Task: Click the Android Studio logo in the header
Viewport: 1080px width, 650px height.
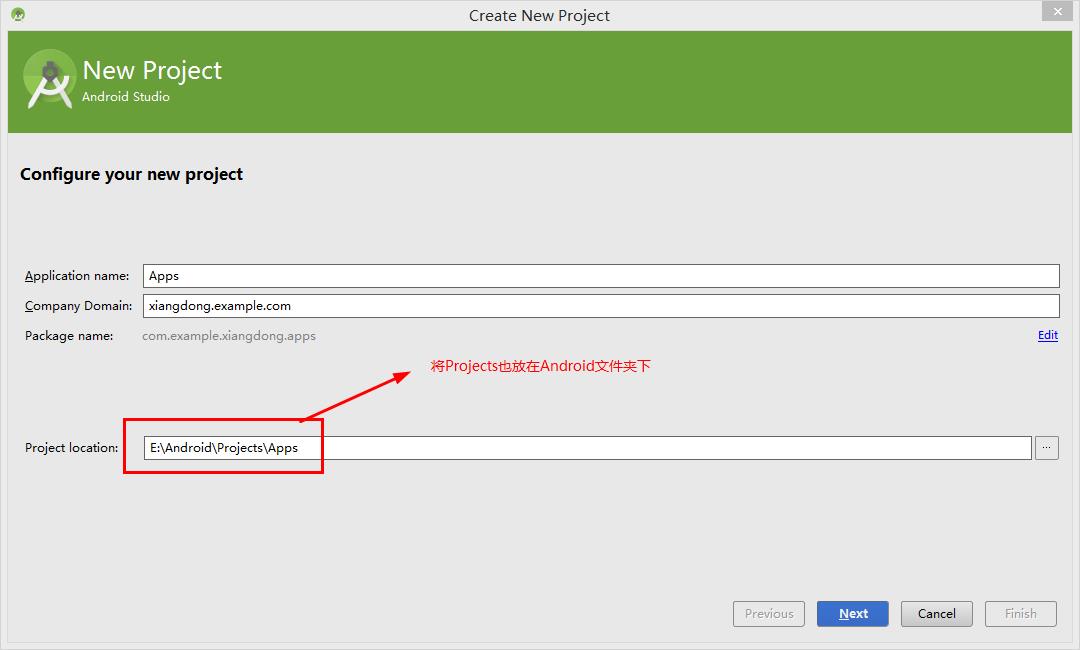Action: [49, 80]
